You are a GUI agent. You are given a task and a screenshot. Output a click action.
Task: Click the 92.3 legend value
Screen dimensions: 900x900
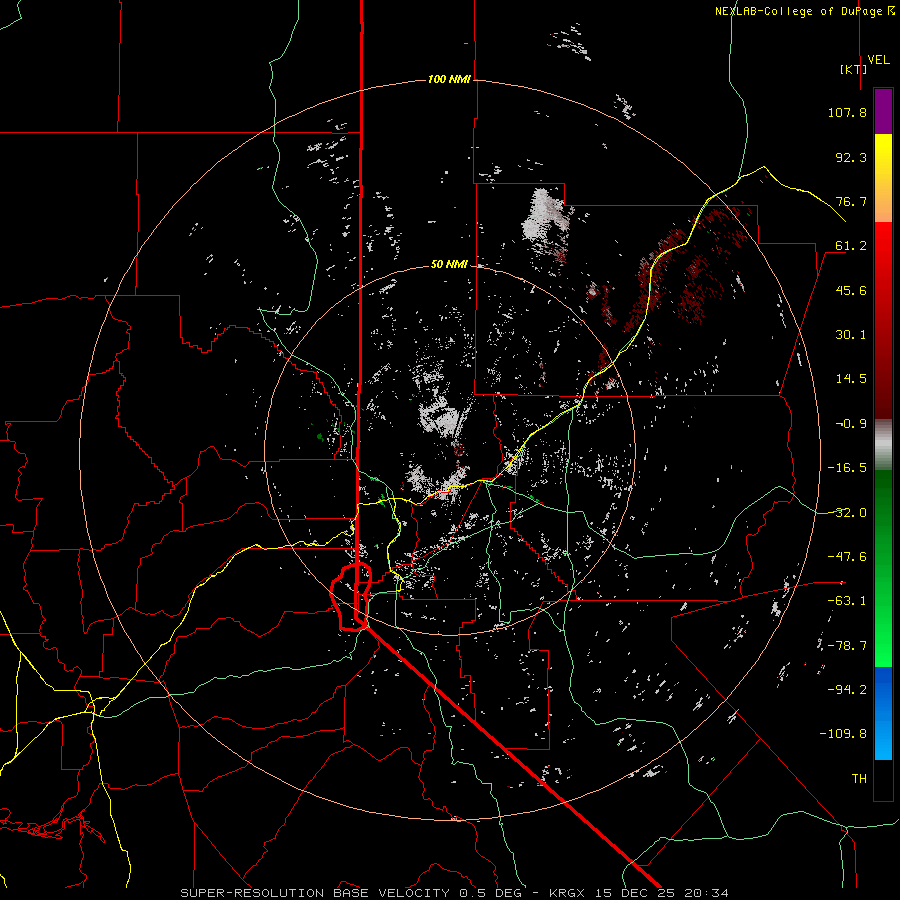[851, 157]
